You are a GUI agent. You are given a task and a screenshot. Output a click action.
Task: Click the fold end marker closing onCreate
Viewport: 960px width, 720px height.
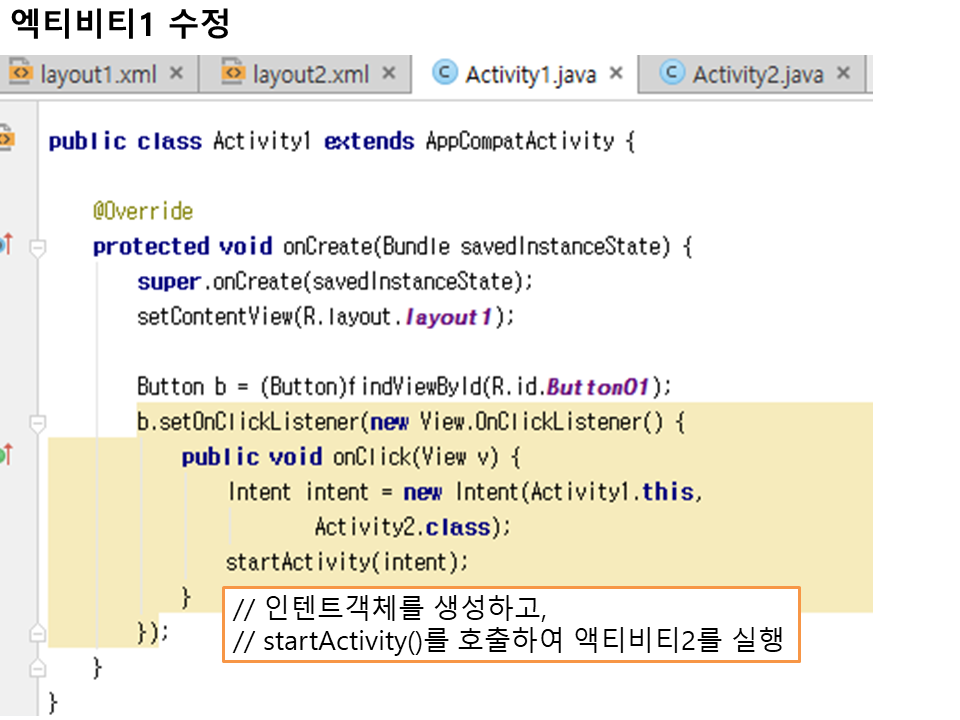38,667
